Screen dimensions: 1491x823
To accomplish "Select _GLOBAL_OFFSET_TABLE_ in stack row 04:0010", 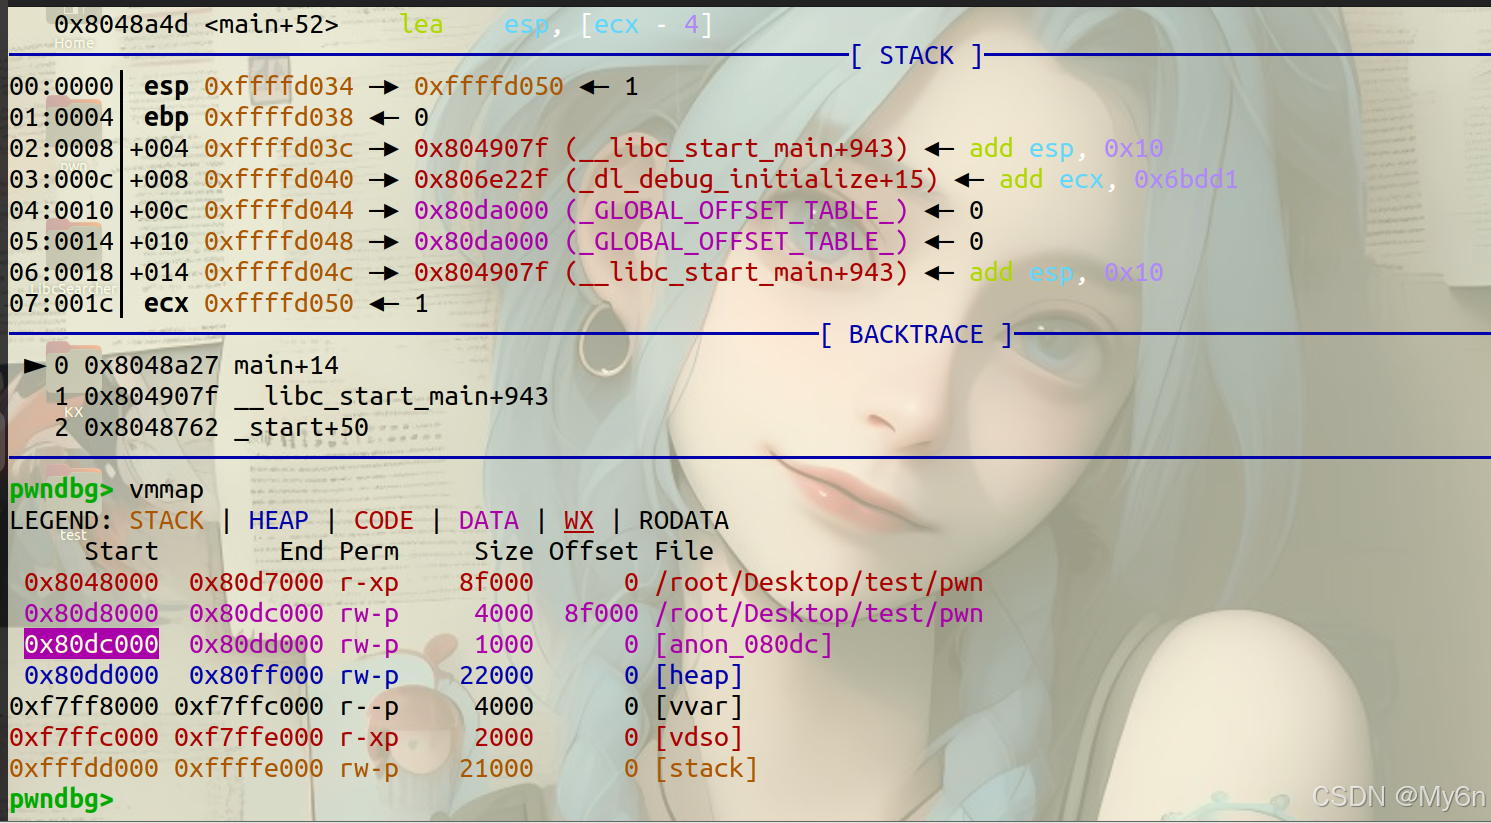I will (x=736, y=211).
